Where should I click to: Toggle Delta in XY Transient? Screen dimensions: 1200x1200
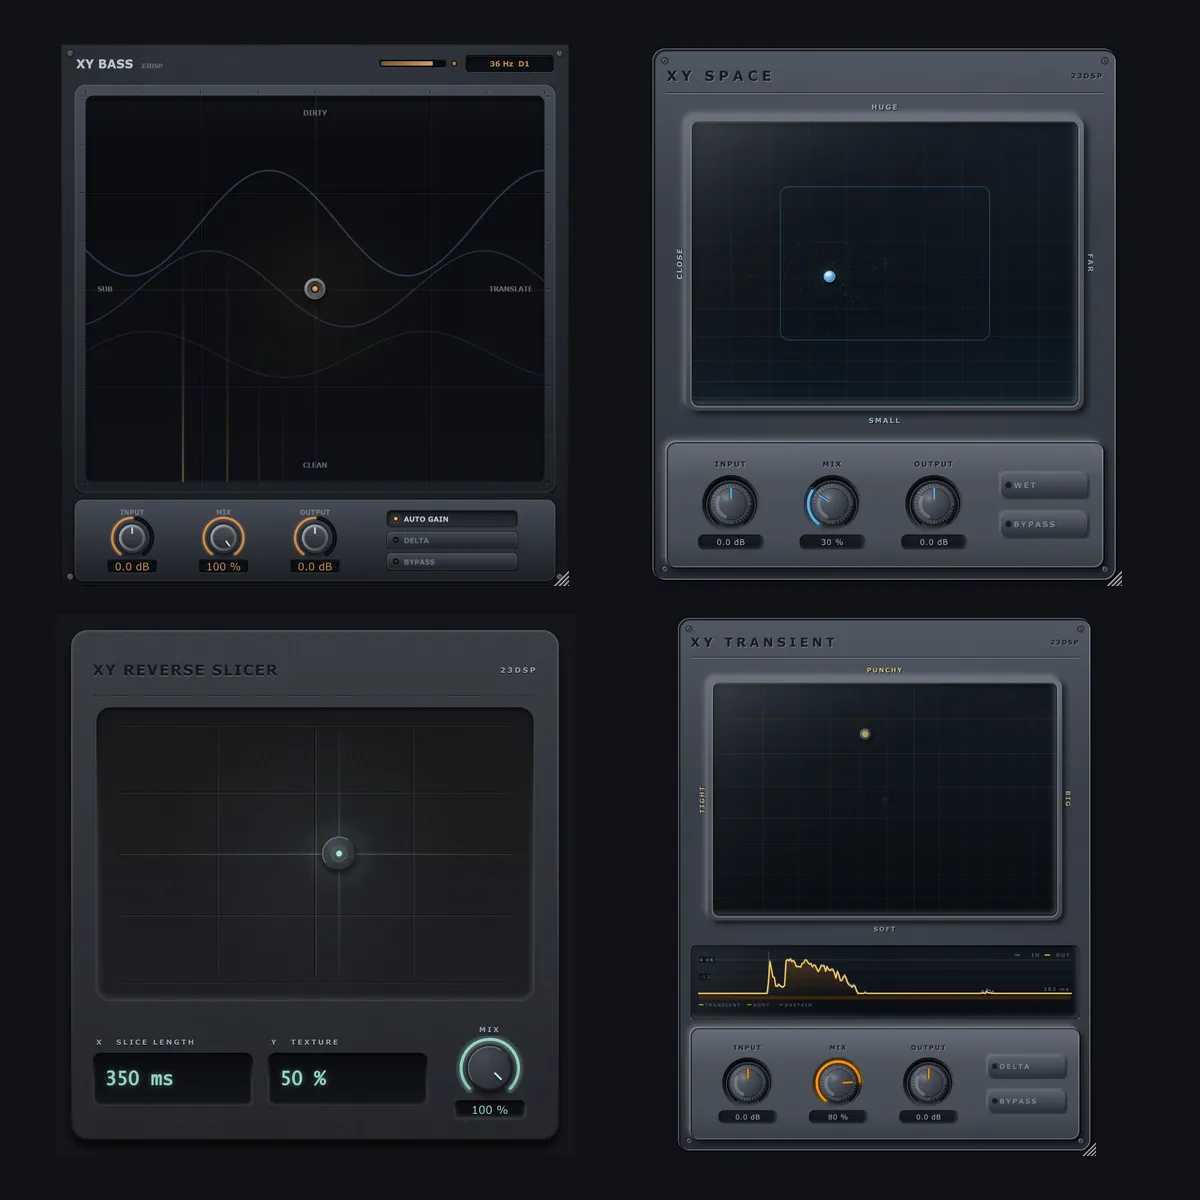click(x=1026, y=1067)
